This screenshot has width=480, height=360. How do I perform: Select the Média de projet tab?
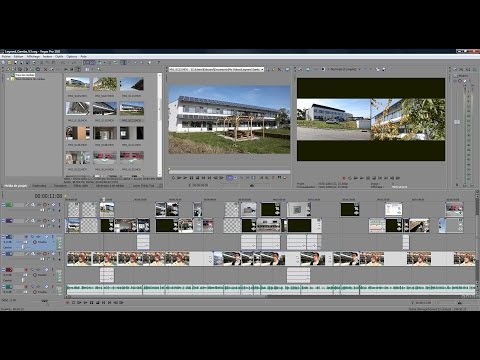point(15,186)
